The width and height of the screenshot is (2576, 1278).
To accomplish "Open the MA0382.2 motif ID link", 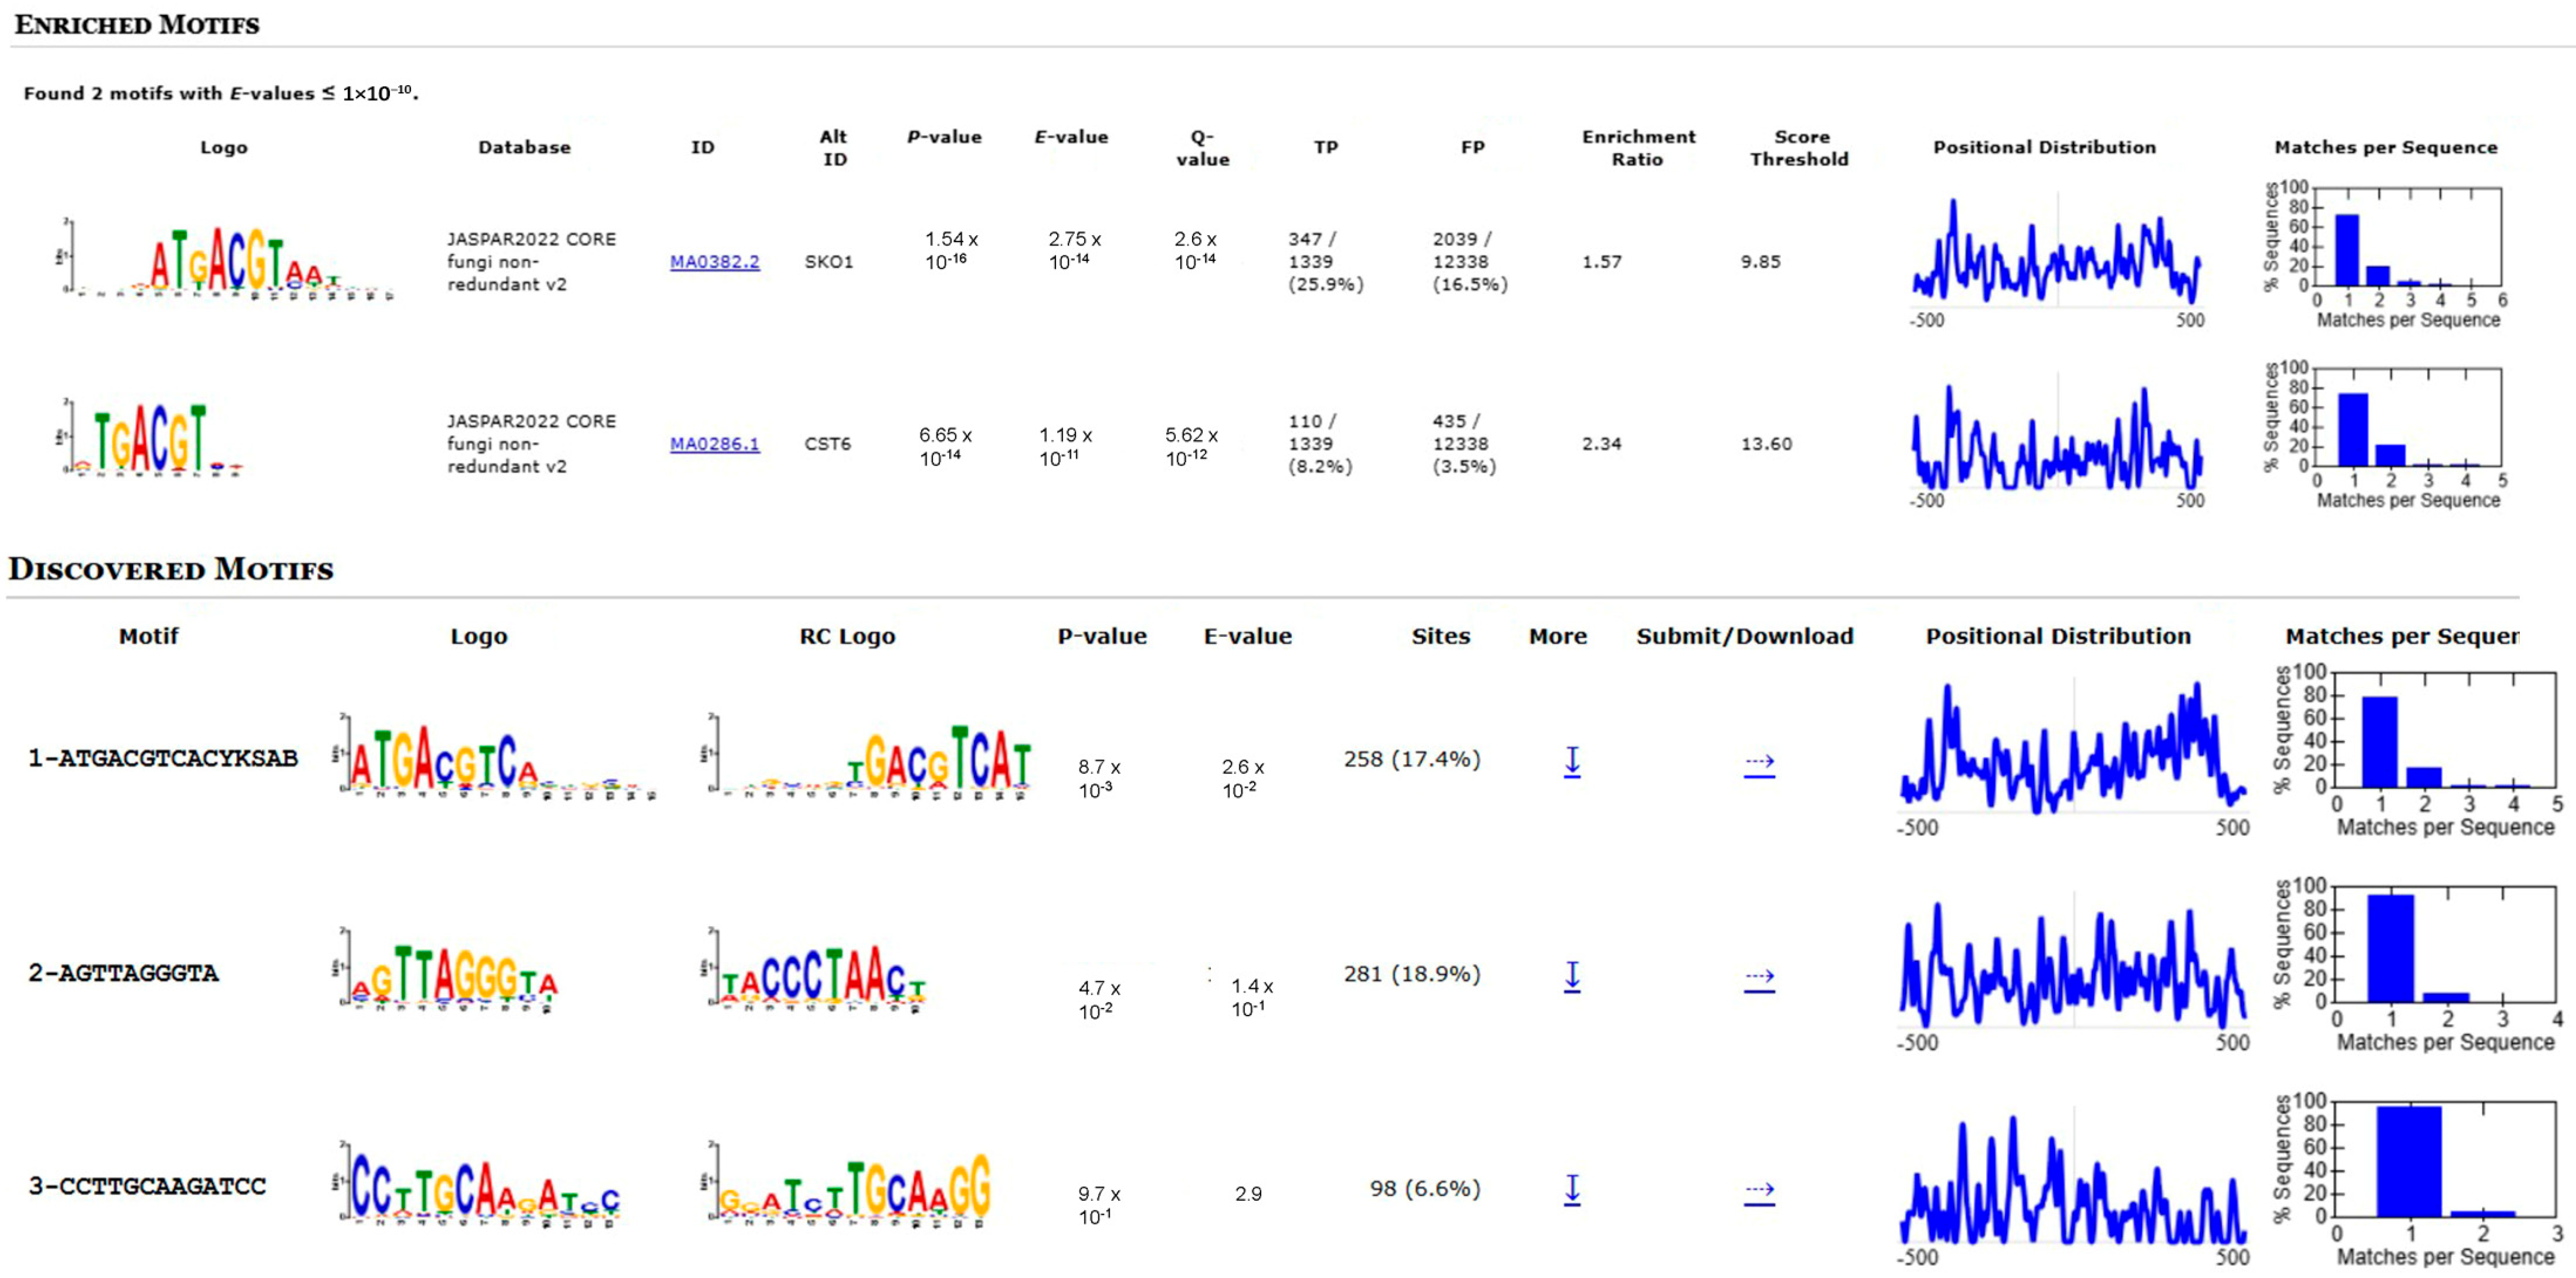I will click(714, 262).
